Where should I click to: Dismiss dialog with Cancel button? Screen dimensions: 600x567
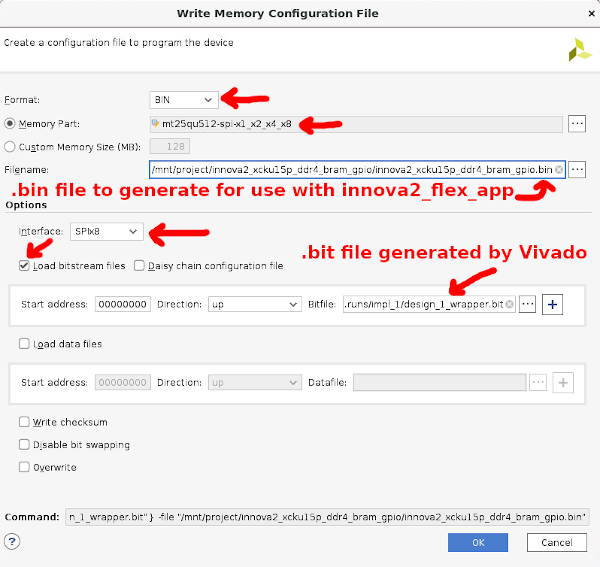pyautogui.click(x=557, y=543)
